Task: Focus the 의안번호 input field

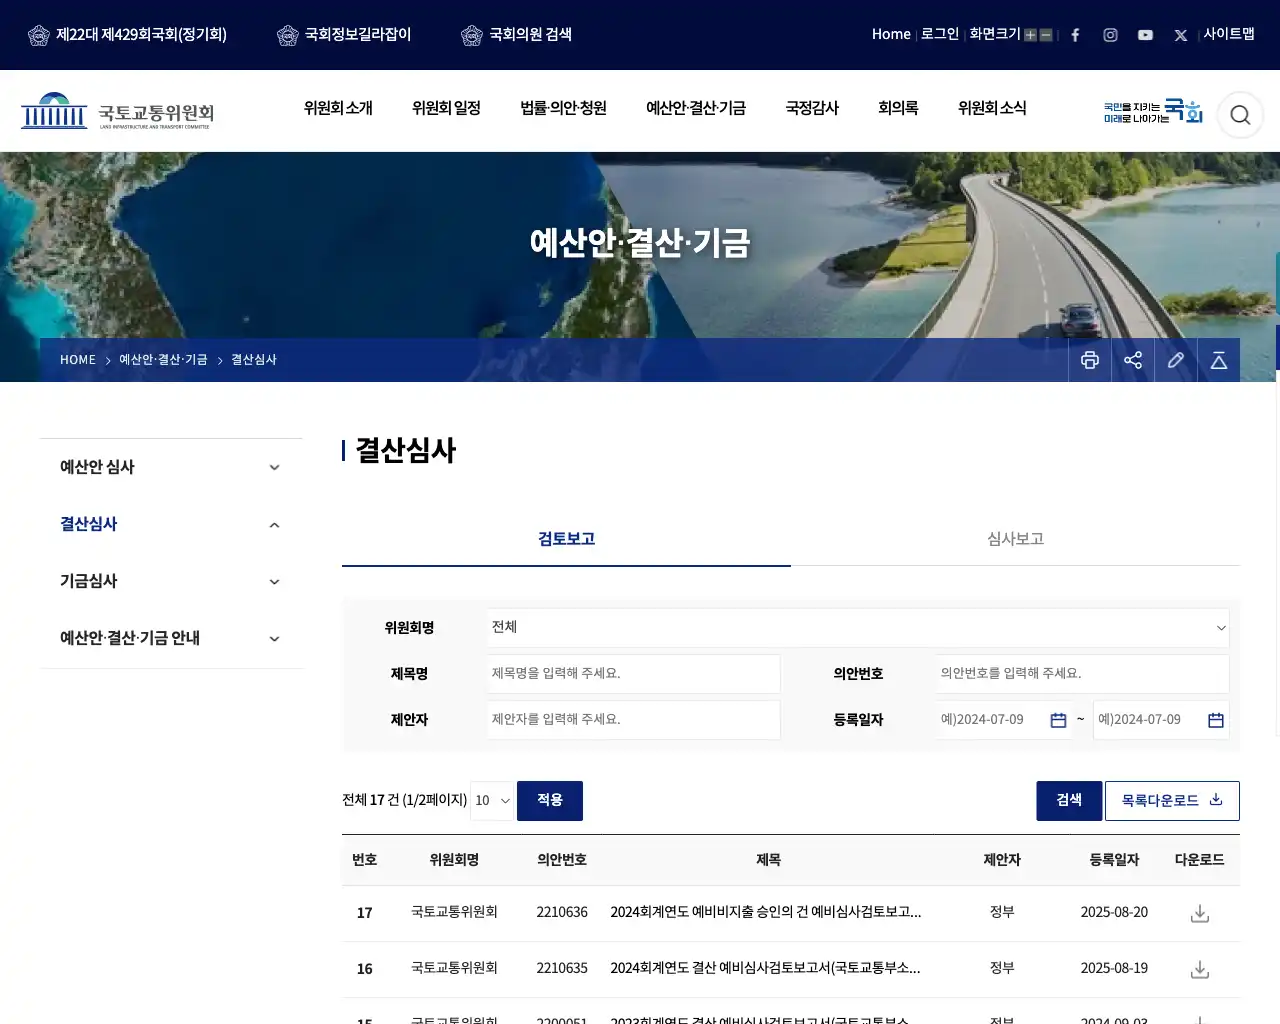Action: click(1083, 674)
